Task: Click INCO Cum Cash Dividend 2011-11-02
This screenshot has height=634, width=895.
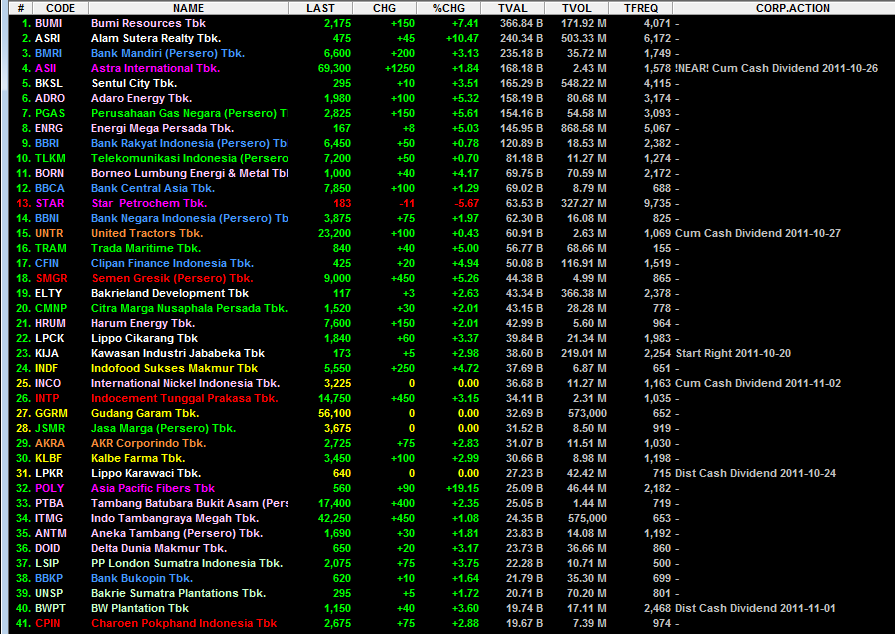Action: tap(758, 383)
